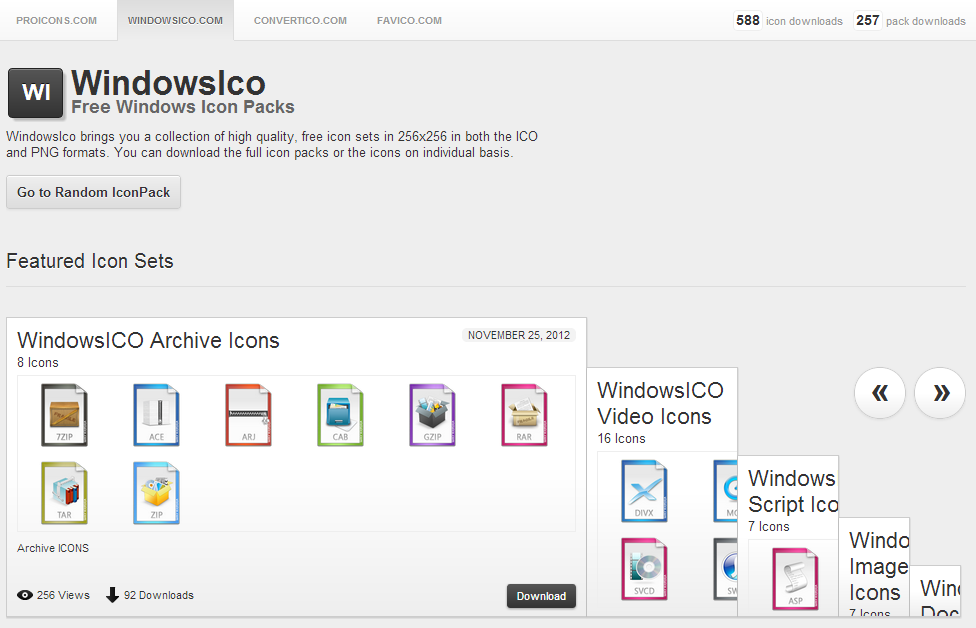Pick the ZIP archive icon
Viewport: 976px width, 628px height.
156,493
